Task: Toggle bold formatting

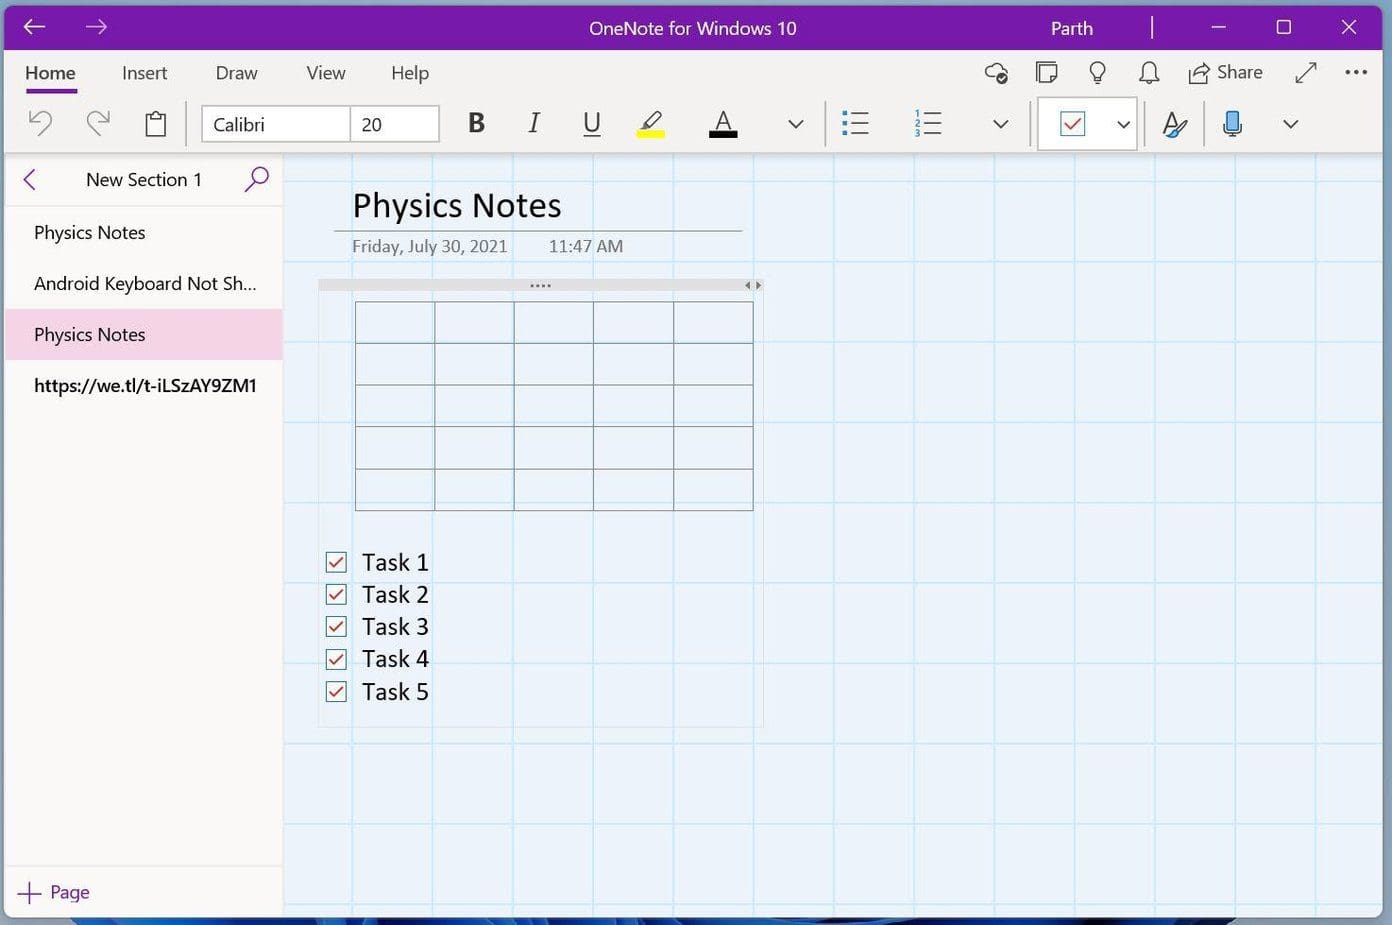Action: point(476,123)
